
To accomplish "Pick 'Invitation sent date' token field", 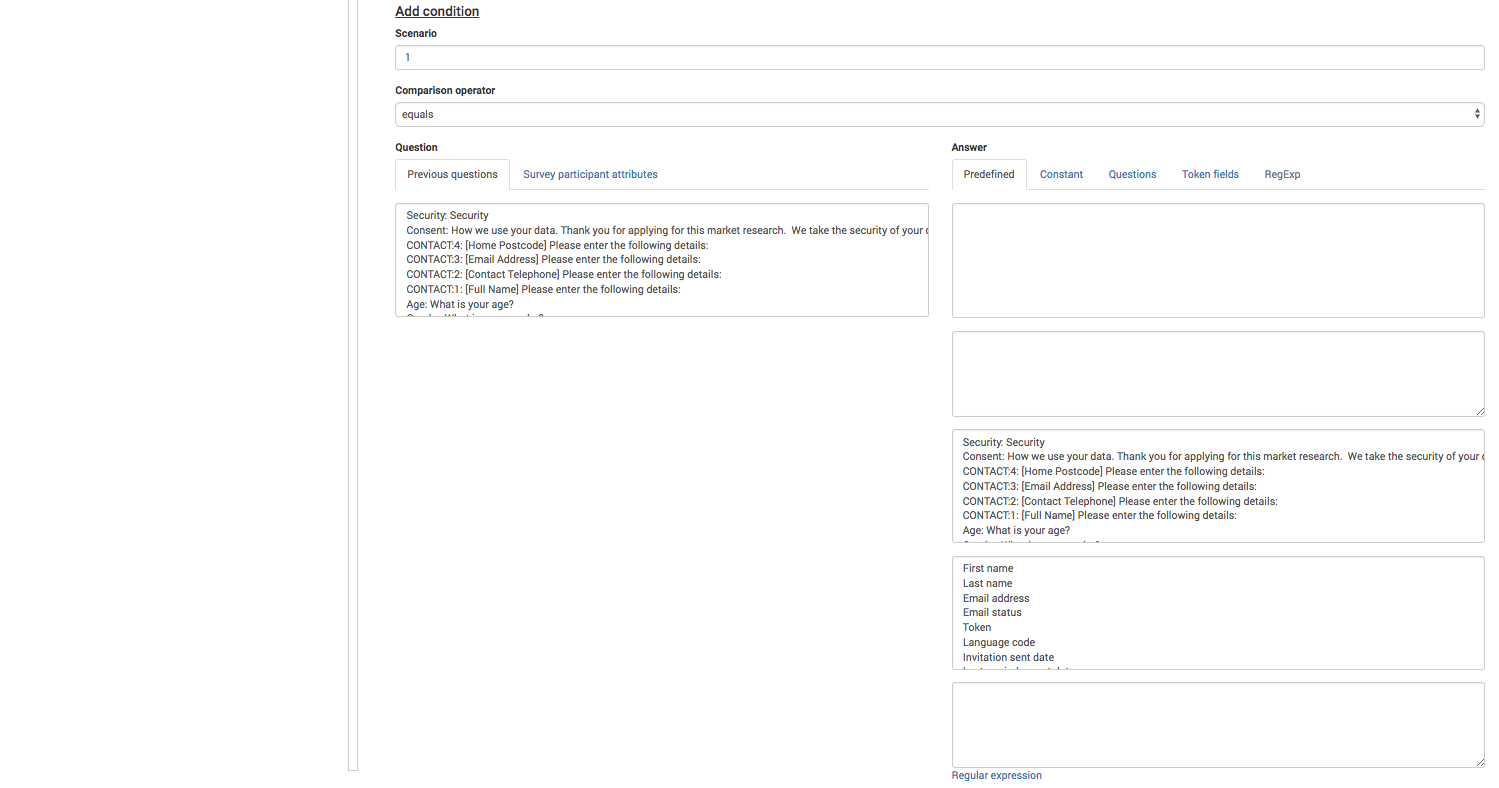I will coord(1008,658).
